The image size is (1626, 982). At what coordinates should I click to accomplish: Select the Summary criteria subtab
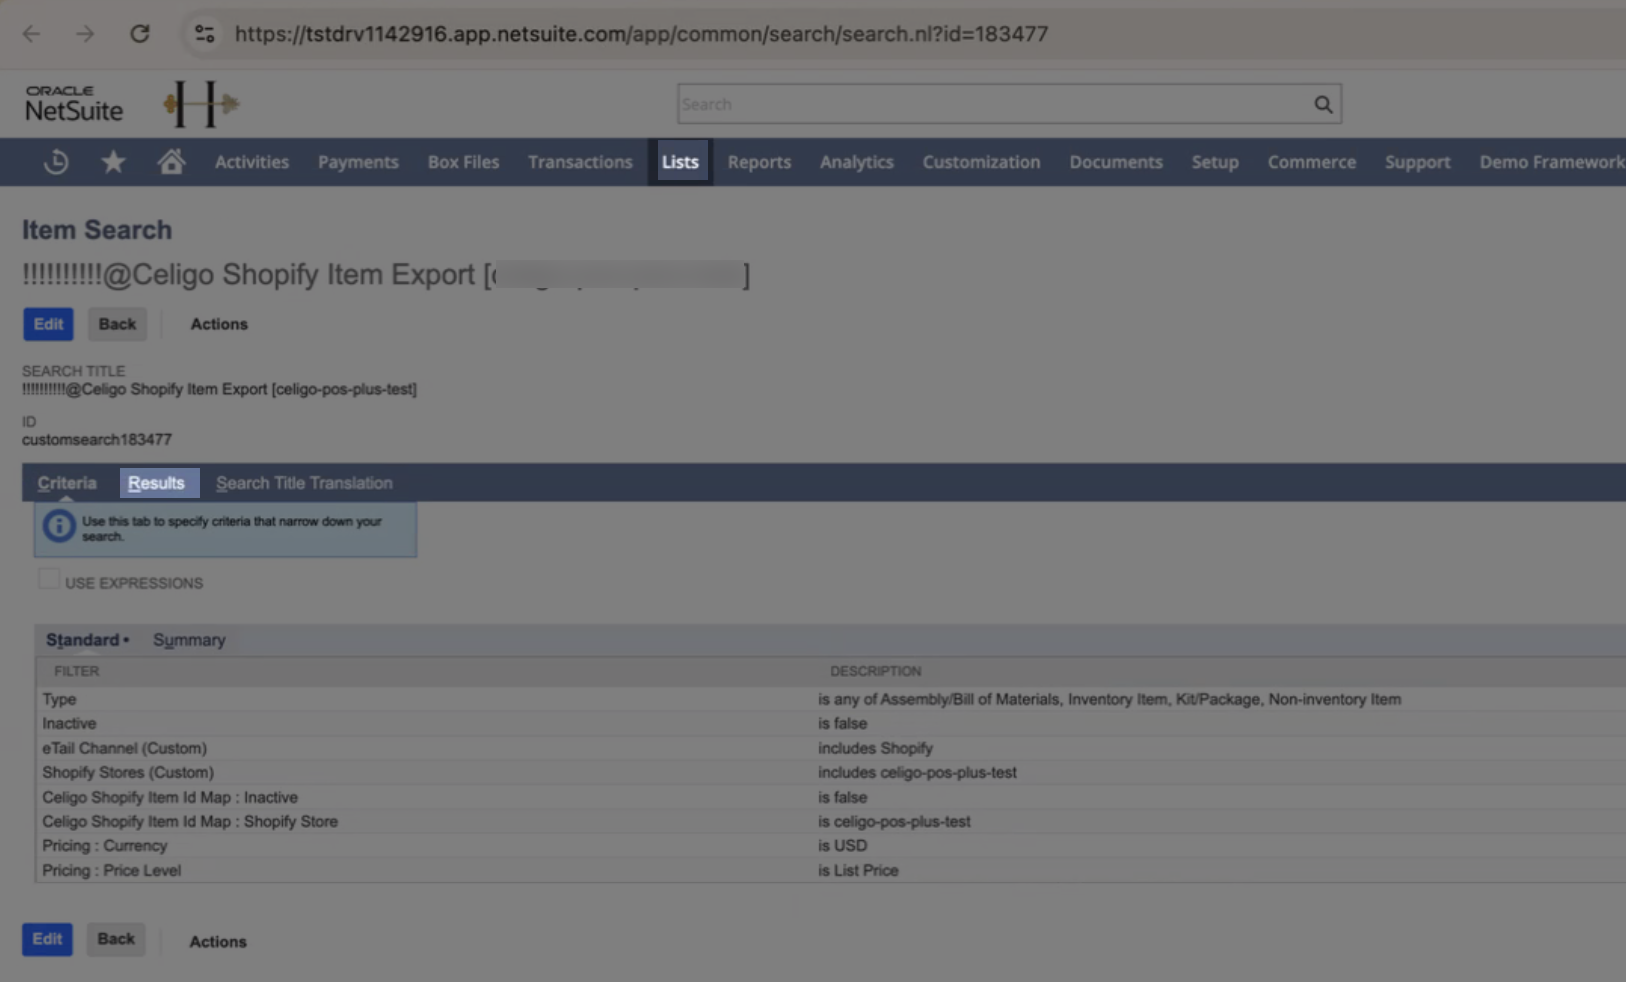pyautogui.click(x=189, y=640)
